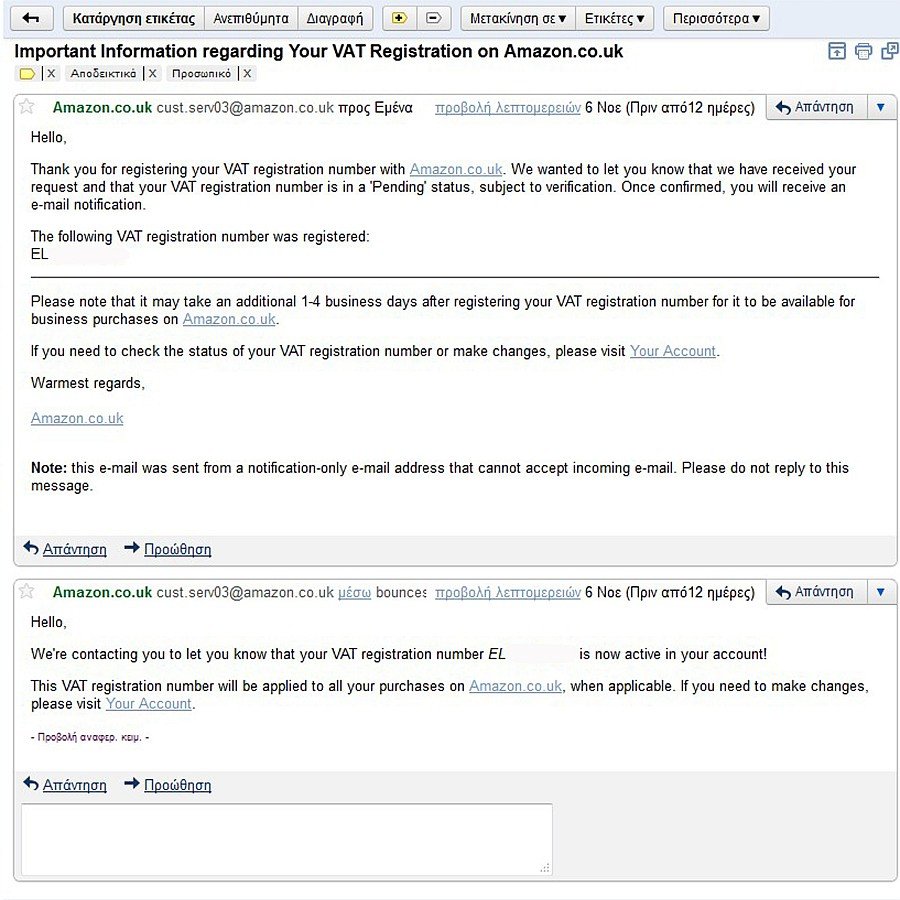Click the yellow mark-as-important icon button
Image resolution: width=900 pixels, height=900 pixels.
coord(399,18)
